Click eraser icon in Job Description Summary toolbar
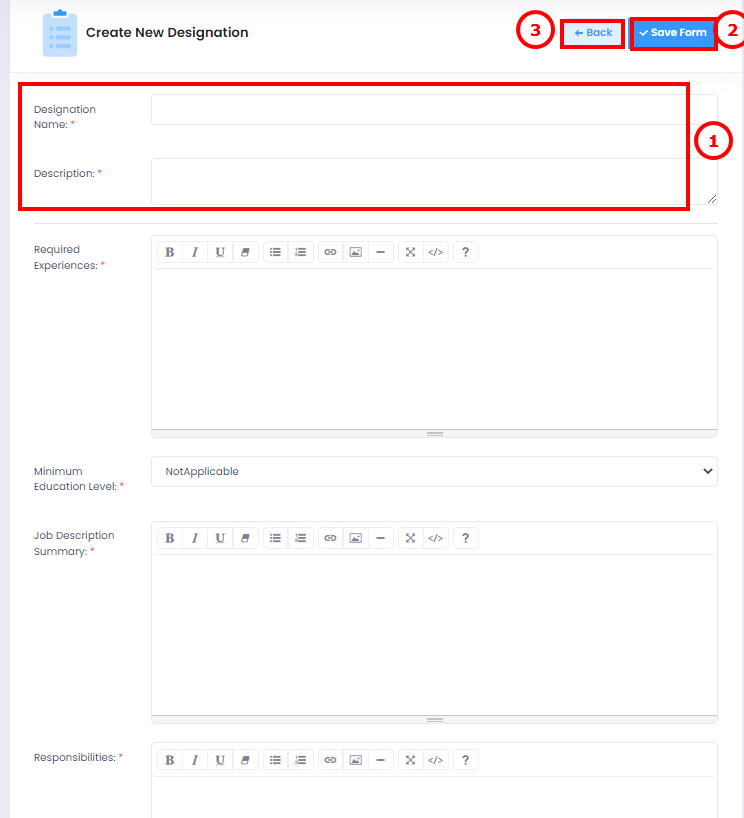The width and height of the screenshot is (744, 818). pos(245,538)
